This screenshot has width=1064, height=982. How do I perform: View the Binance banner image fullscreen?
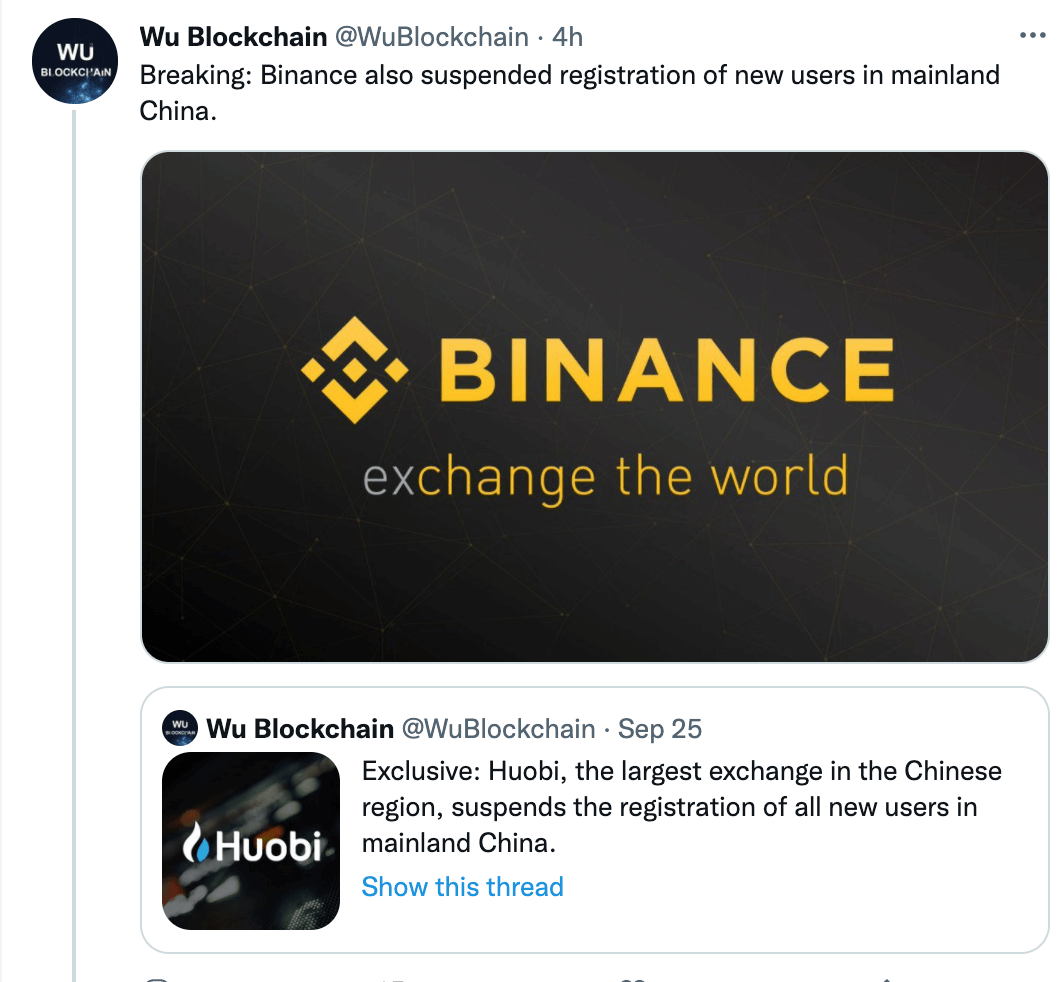(x=595, y=406)
